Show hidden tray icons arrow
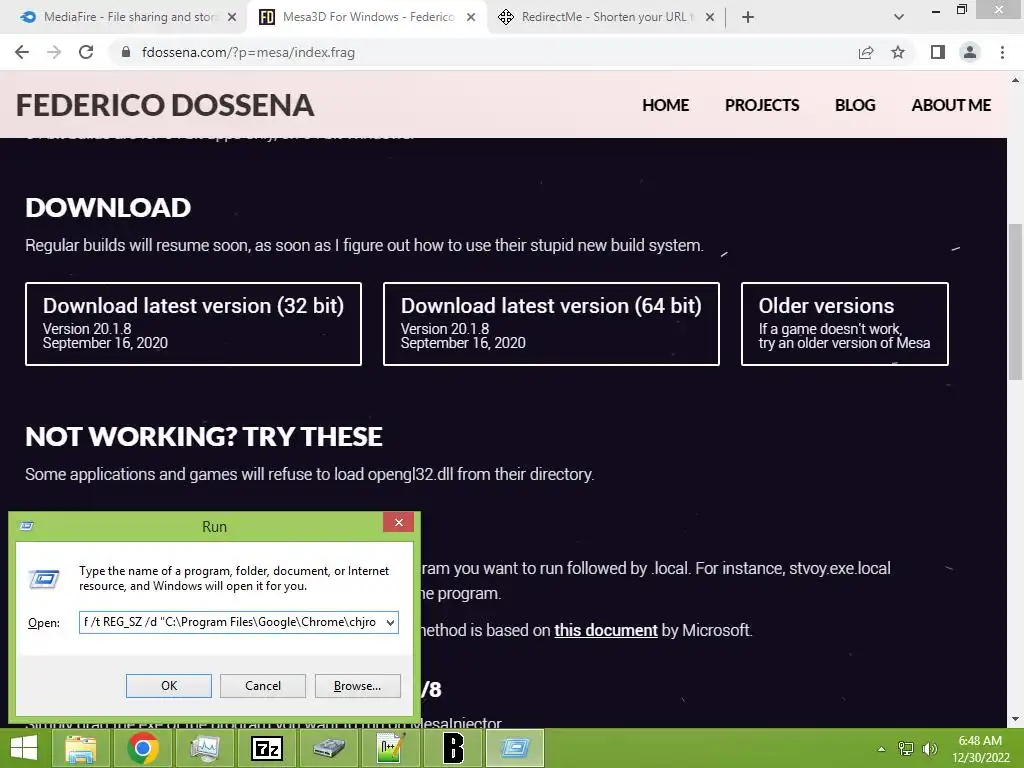Image resolution: width=1024 pixels, height=768 pixels. click(881, 749)
